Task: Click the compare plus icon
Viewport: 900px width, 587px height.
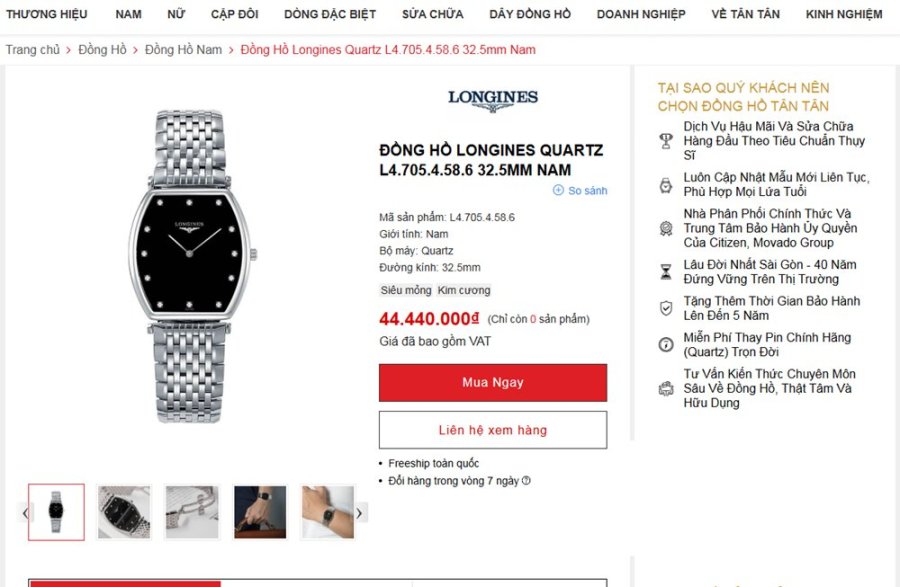Action: (x=558, y=190)
